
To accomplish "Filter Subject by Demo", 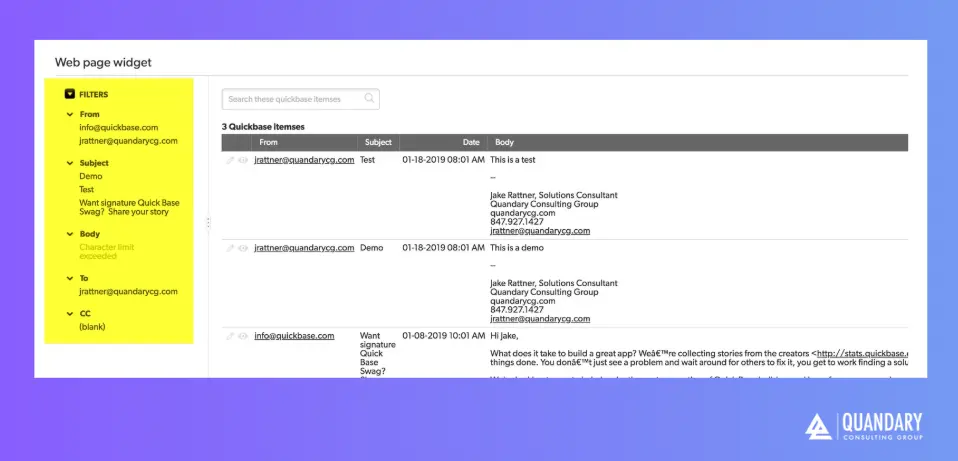I will [91, 176].
